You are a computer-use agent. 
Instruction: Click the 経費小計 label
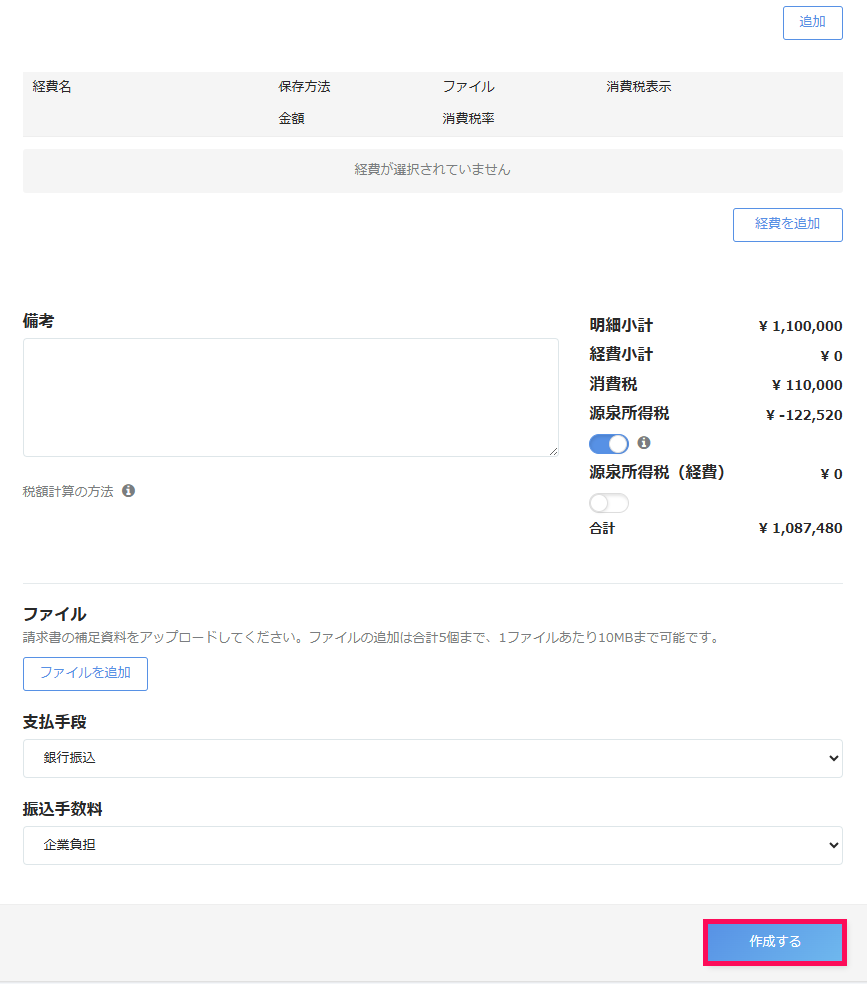[621, 355]
